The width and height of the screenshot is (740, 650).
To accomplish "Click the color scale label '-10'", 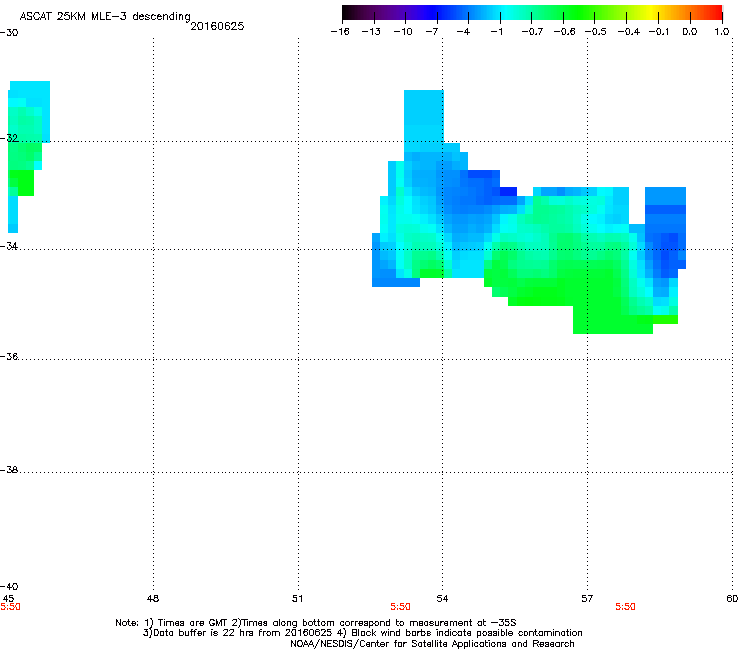I will coord(403,32).
